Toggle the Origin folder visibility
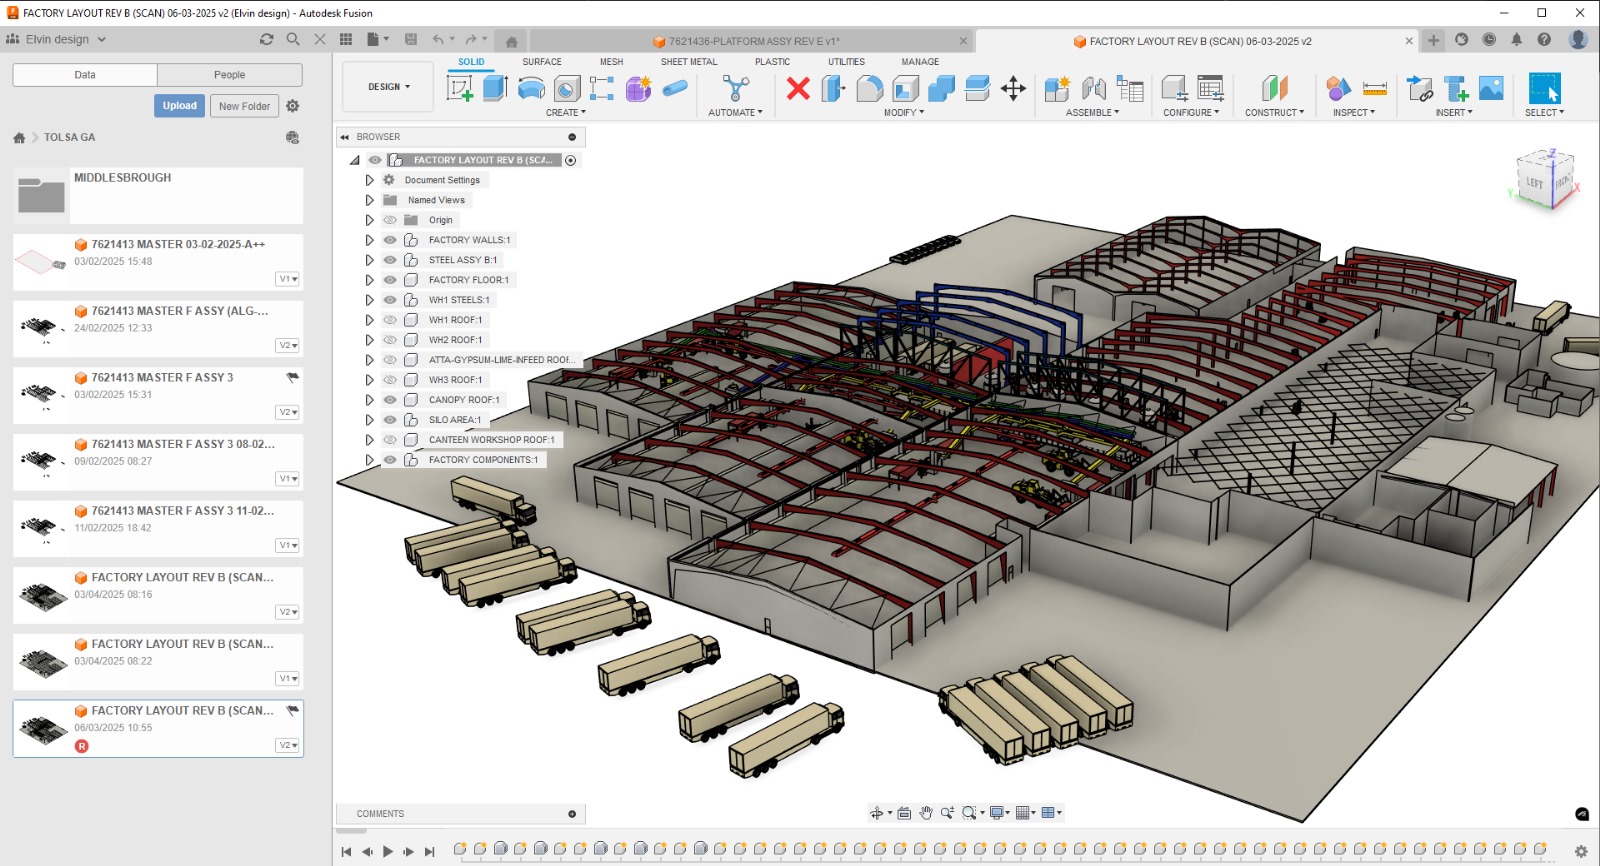 pos(390,220)
